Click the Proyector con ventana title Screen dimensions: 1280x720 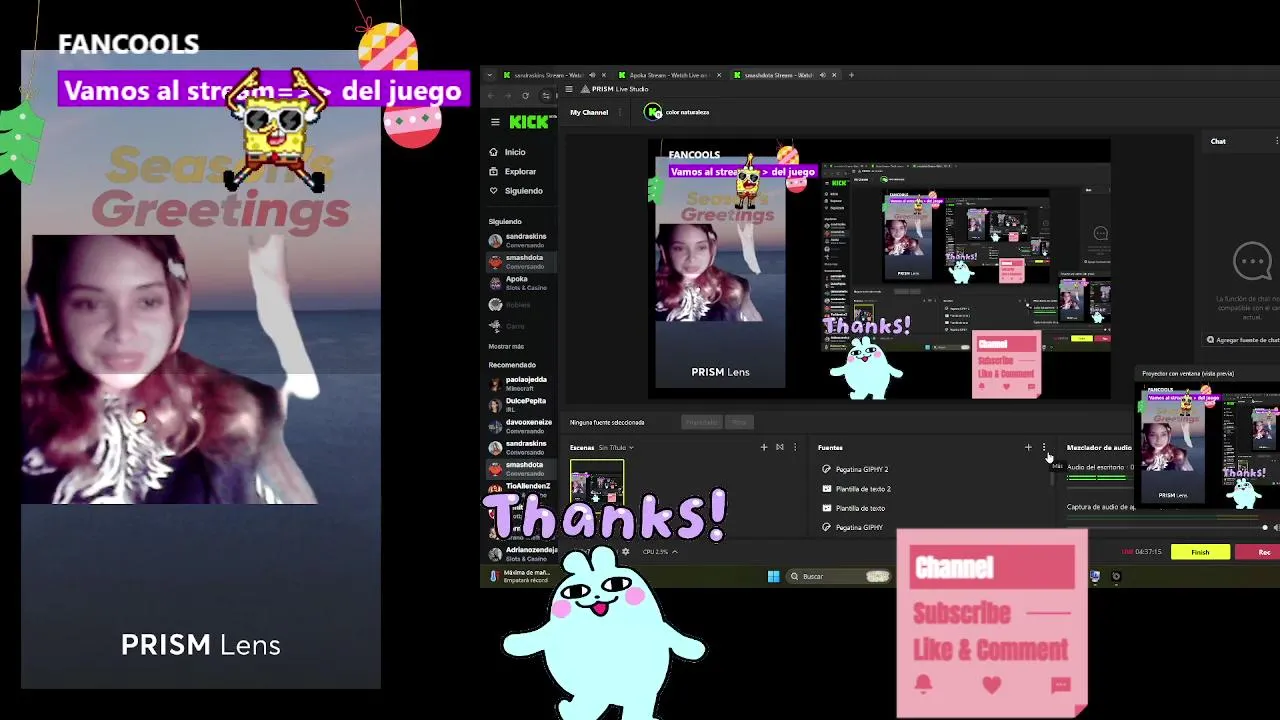coord(1188,373)
